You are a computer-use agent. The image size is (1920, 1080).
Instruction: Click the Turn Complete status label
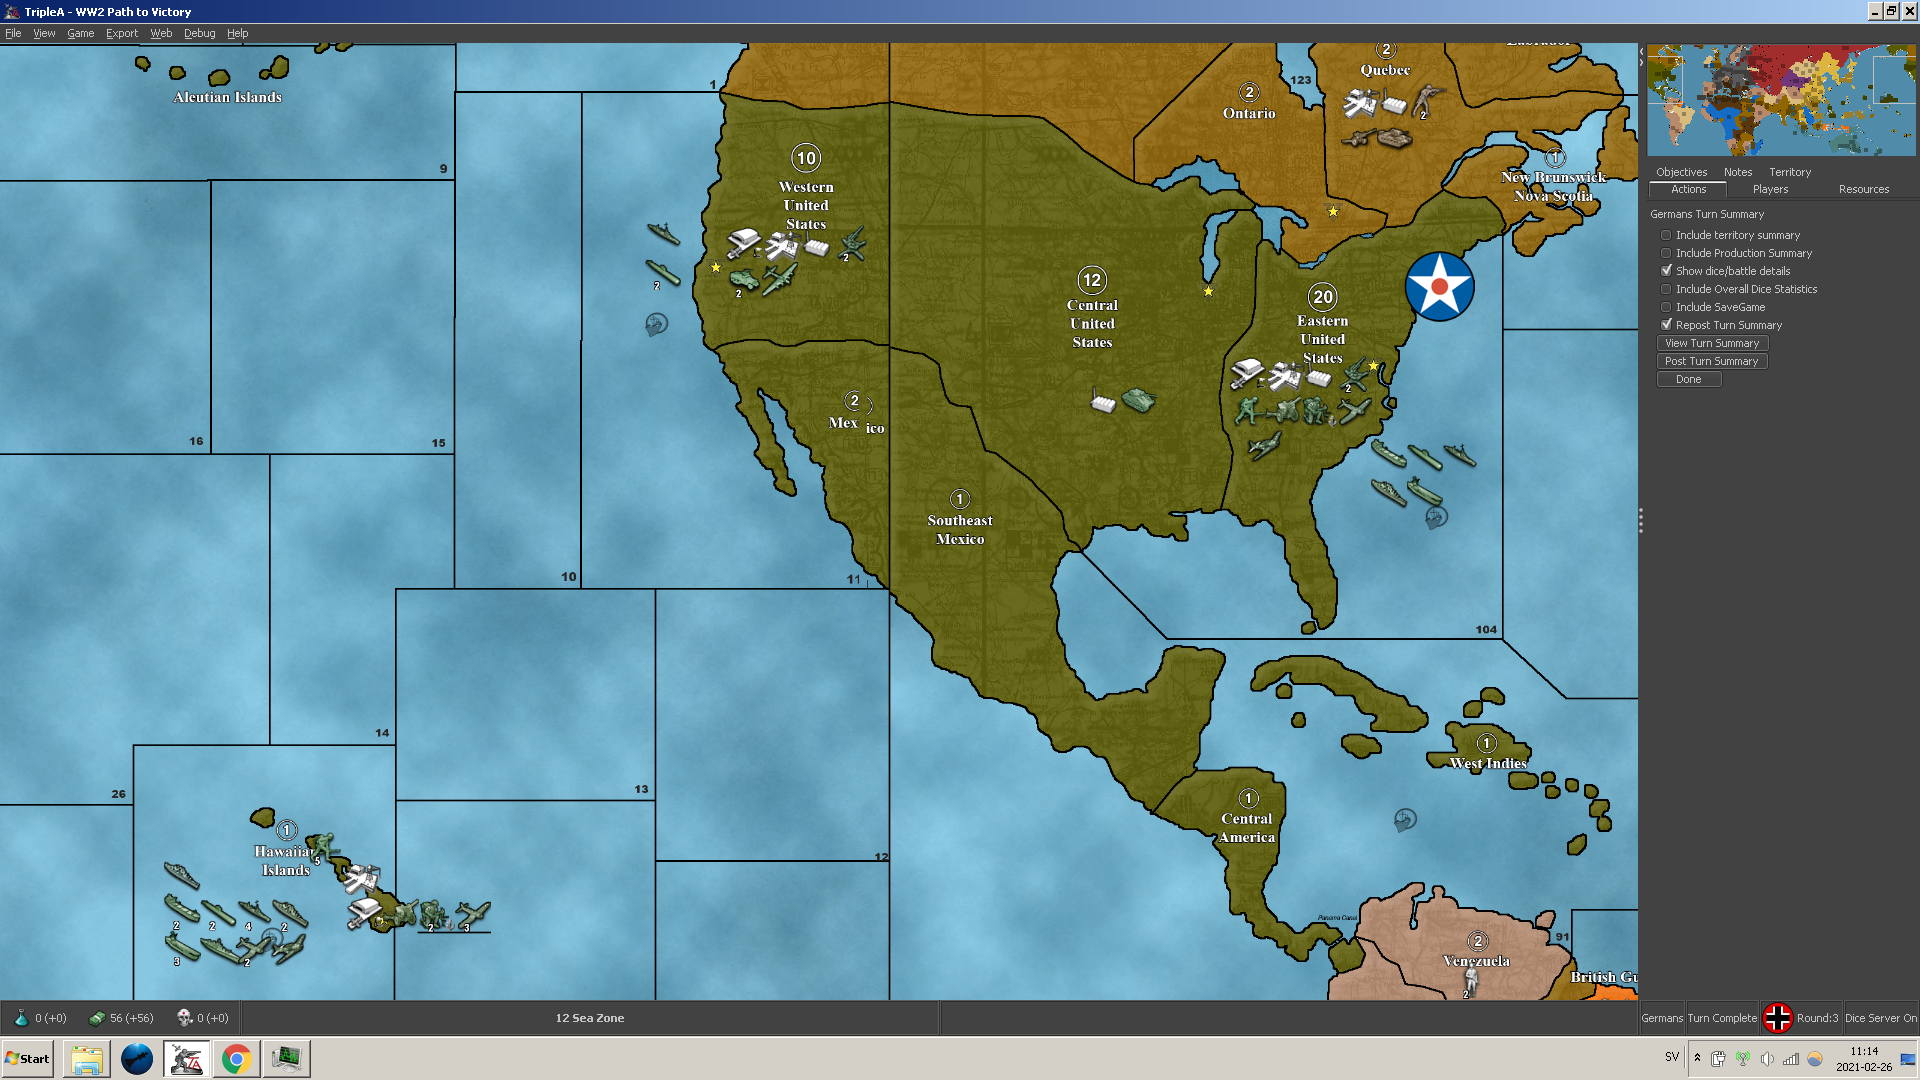[1722, 1018]
